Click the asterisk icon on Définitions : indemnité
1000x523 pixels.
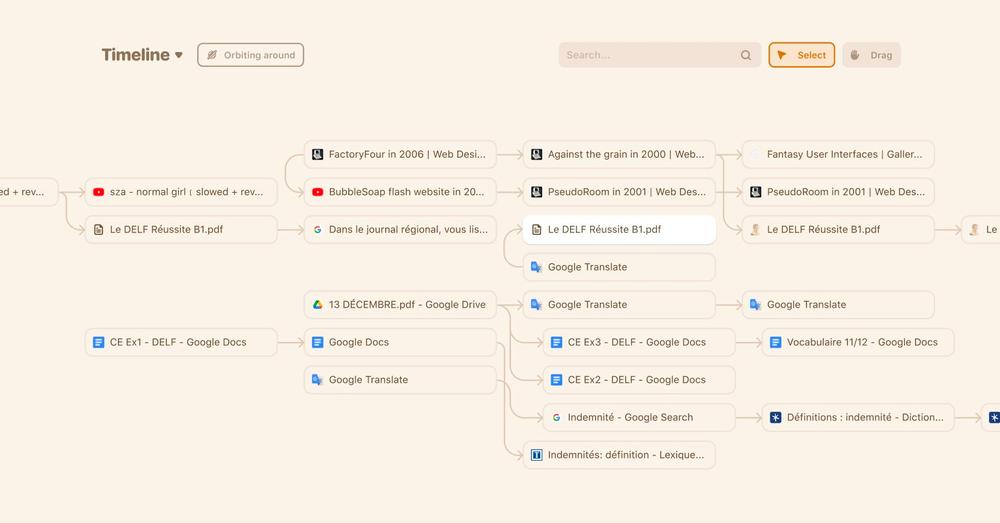tap(776, 418)
